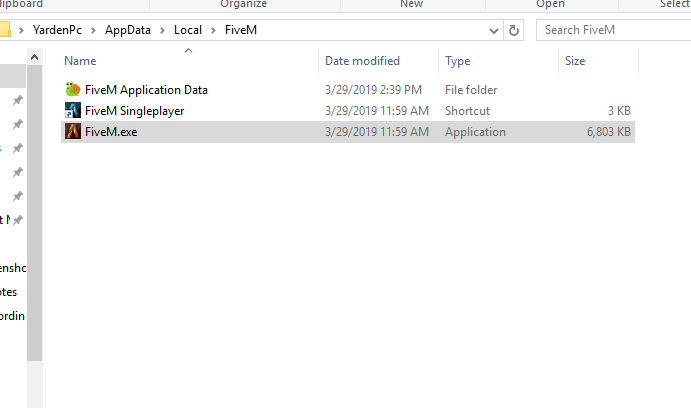Go to YardenPc in the breadcrumb
Viewport: 691px width, 408px height.
tap(57, 30)
